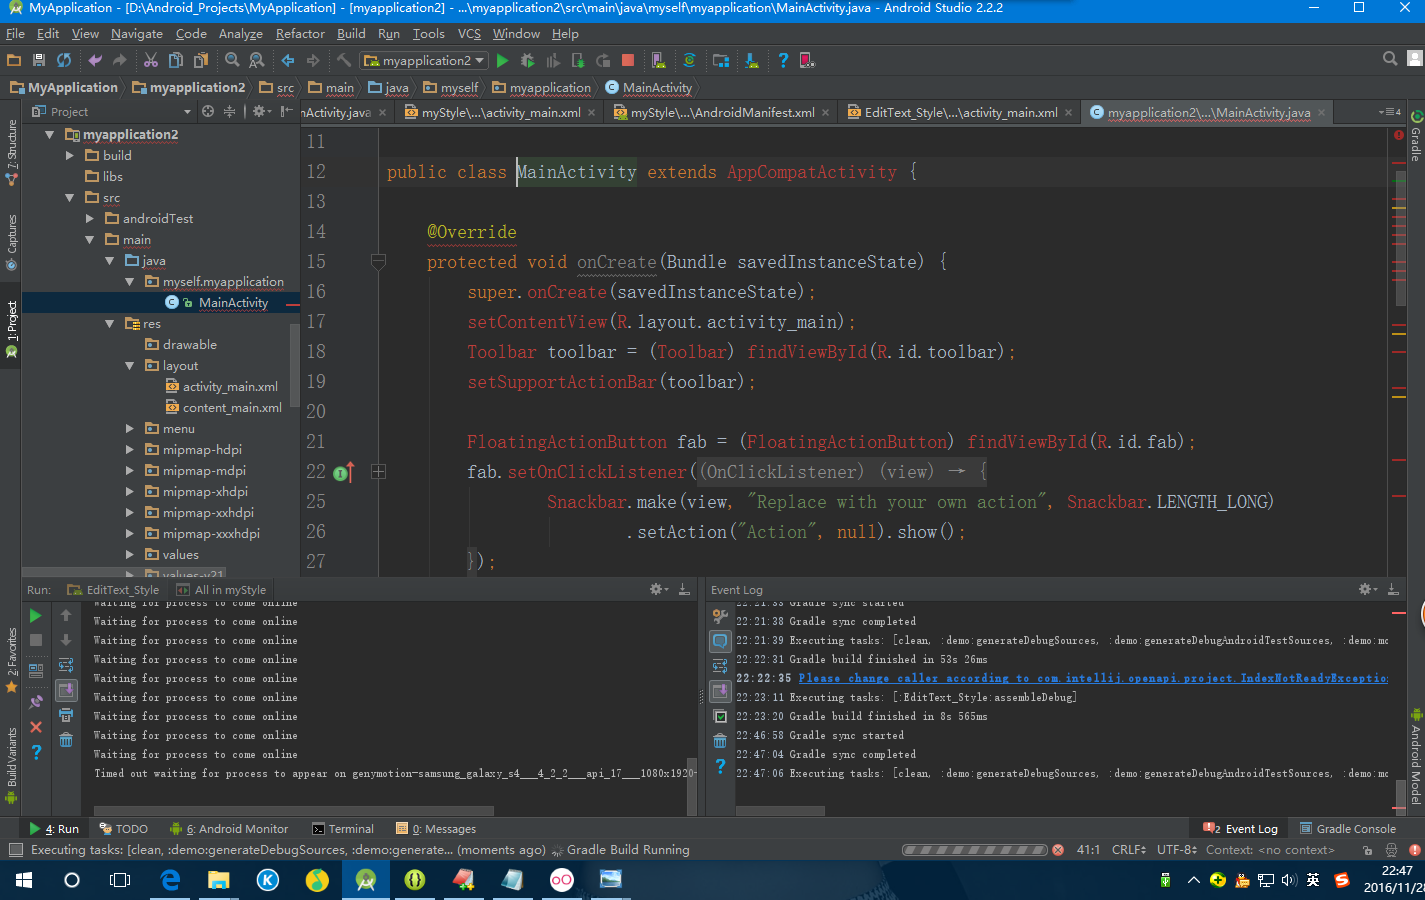Open Edge browser from taskbar
The width and height of the screenshot is (1425, 900).
tap(170, 880)
